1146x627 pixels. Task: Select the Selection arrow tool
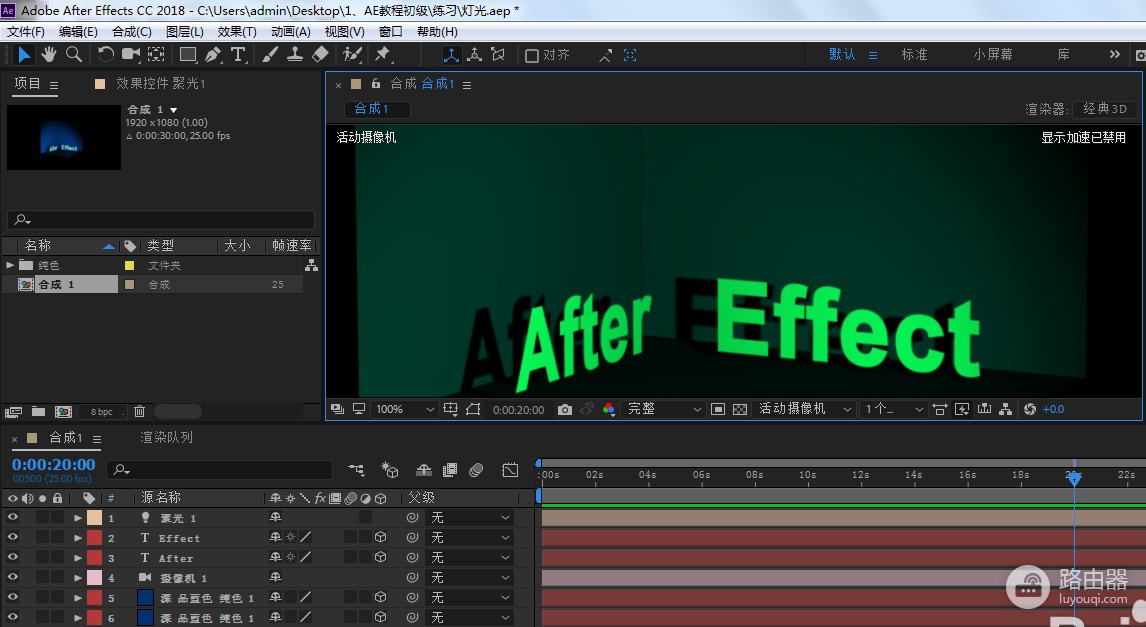[x=23, y=55]
